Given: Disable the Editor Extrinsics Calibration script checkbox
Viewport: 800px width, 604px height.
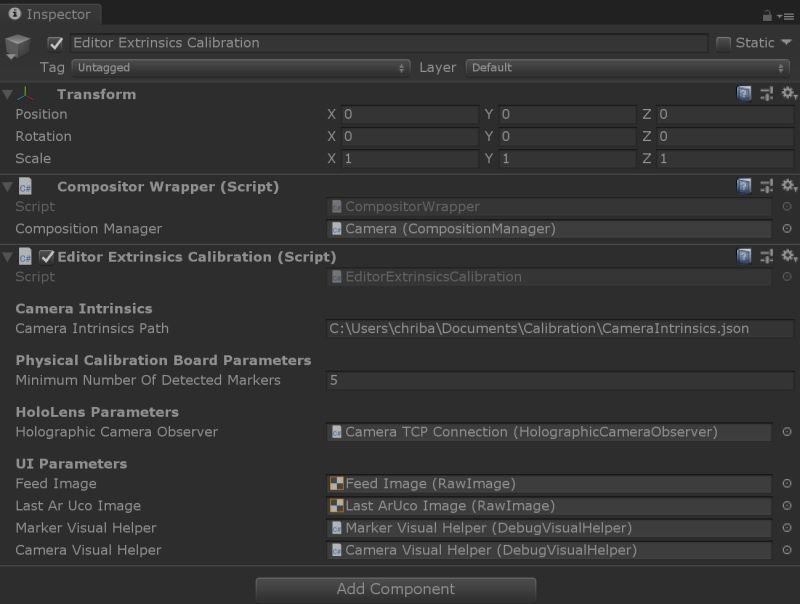Looking at the screenshot, I should [46, 257].
